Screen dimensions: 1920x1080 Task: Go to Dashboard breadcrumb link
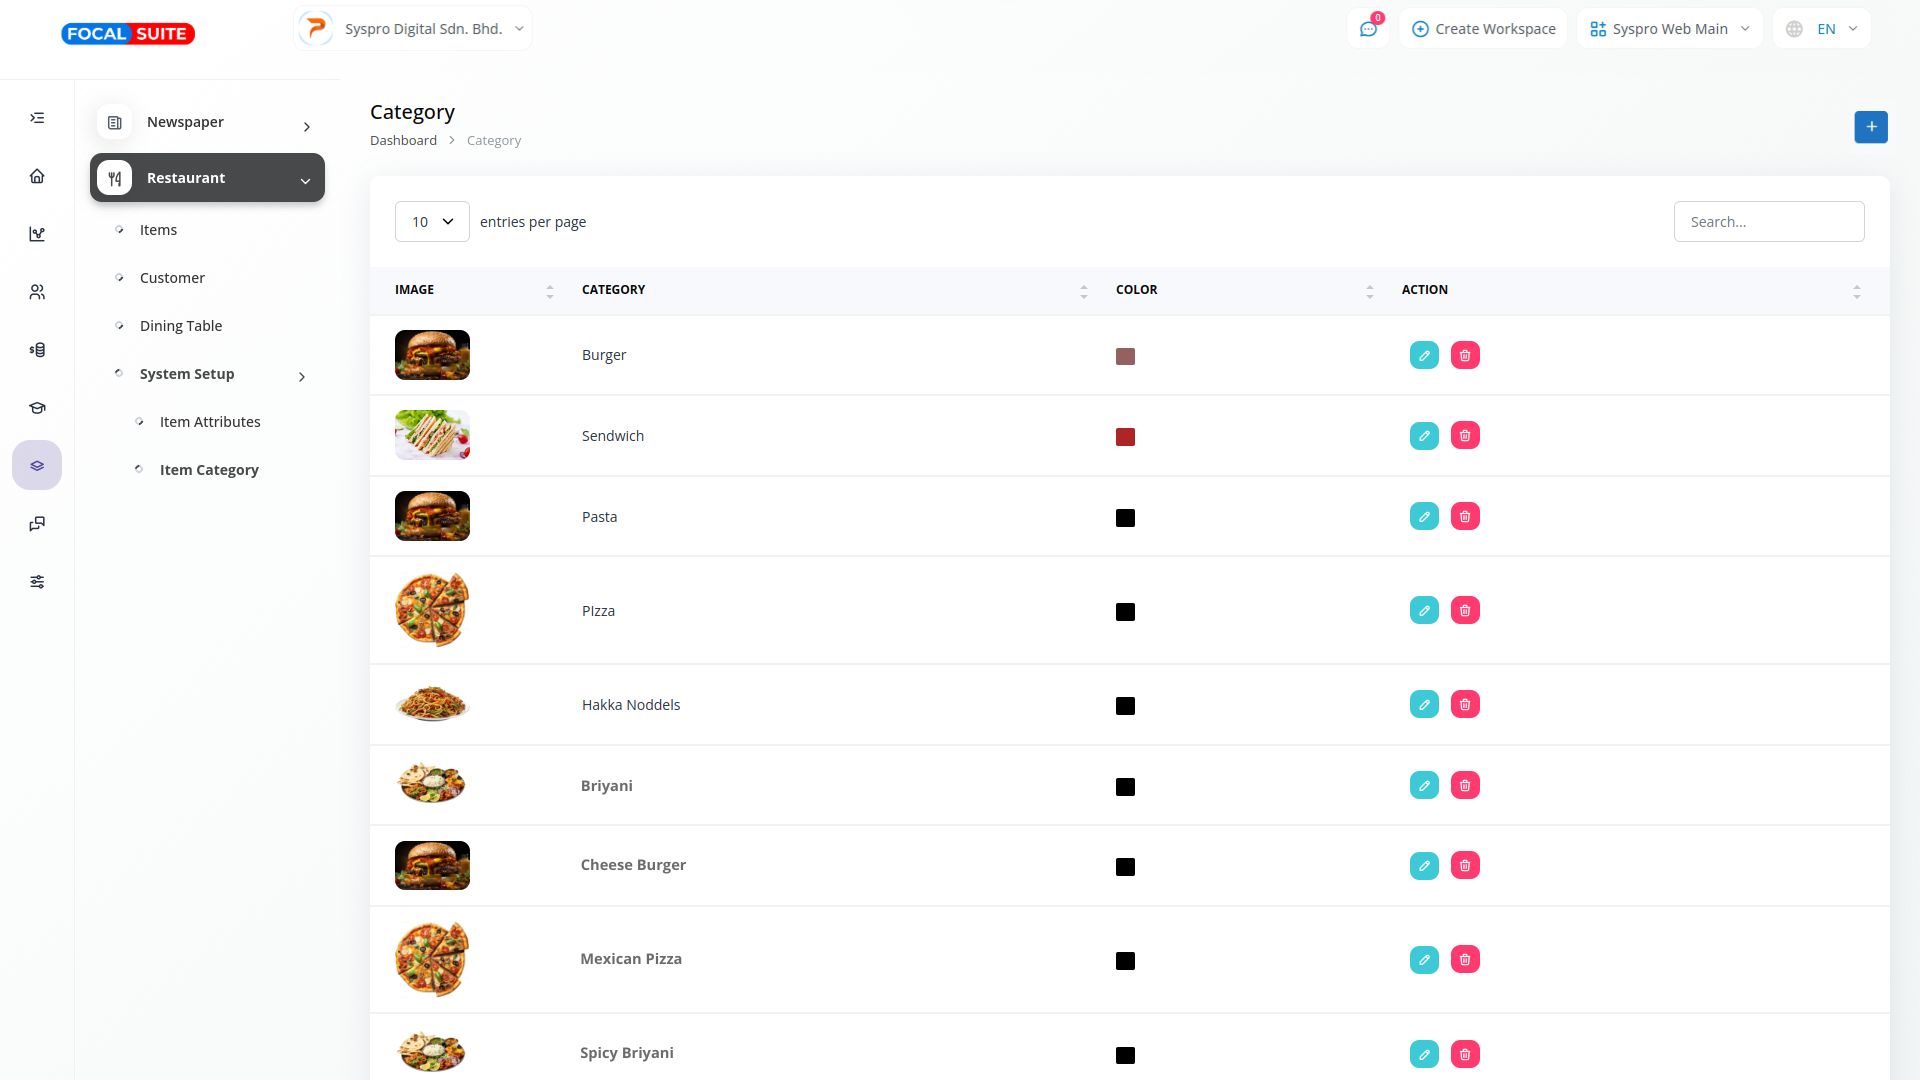tap(403, 140)
